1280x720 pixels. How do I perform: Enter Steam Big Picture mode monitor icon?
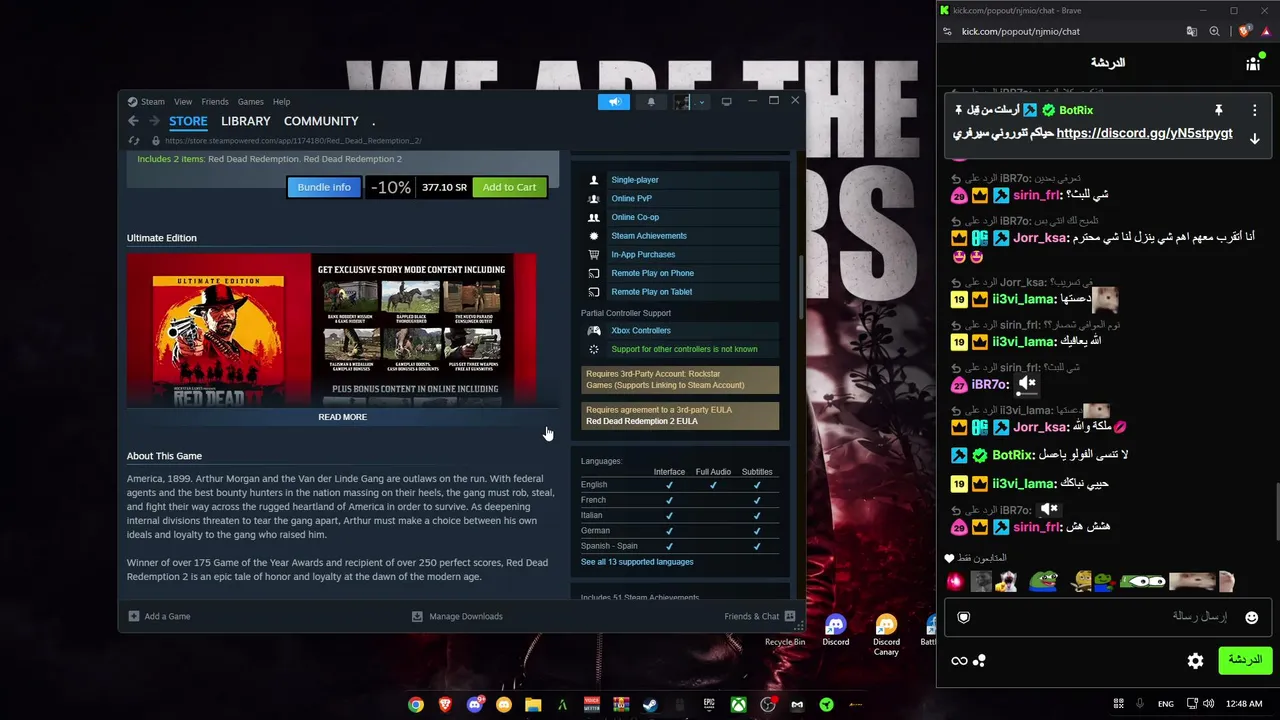(x=727, y=101)
